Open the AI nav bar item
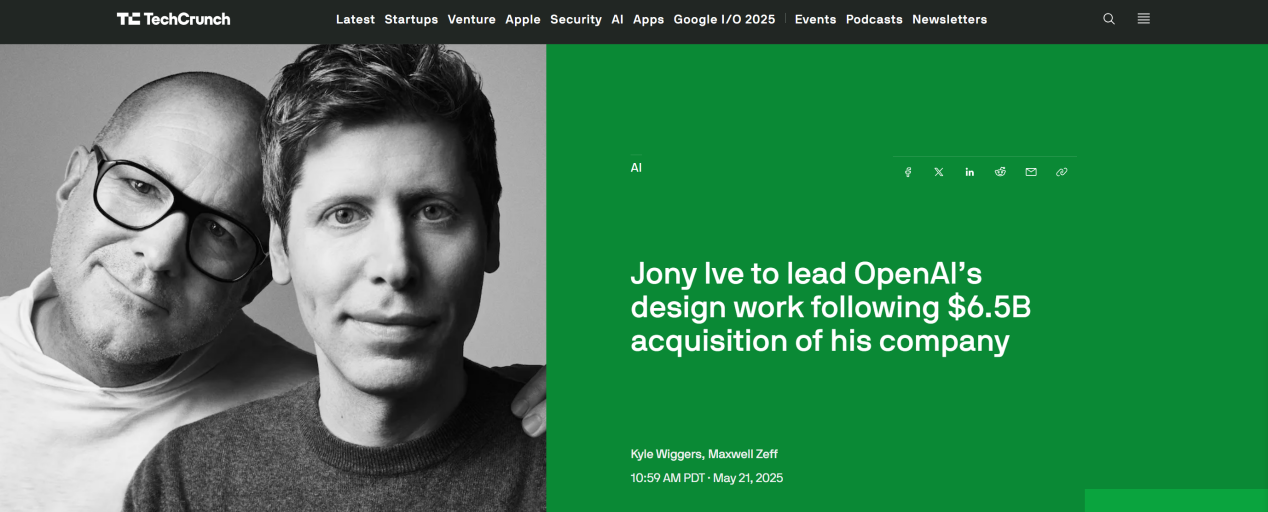This screenshot has height=512, width=1268. tap(617, 19)
